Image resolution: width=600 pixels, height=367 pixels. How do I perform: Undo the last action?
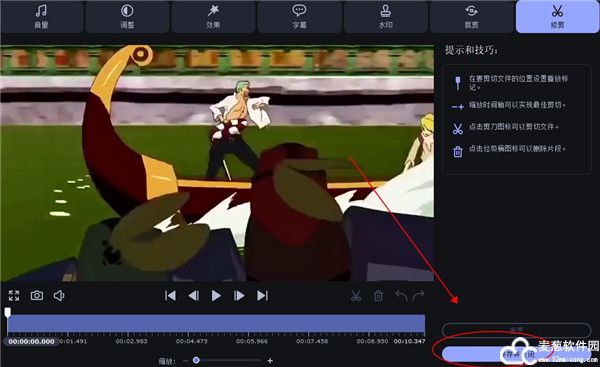pos(401,295)
